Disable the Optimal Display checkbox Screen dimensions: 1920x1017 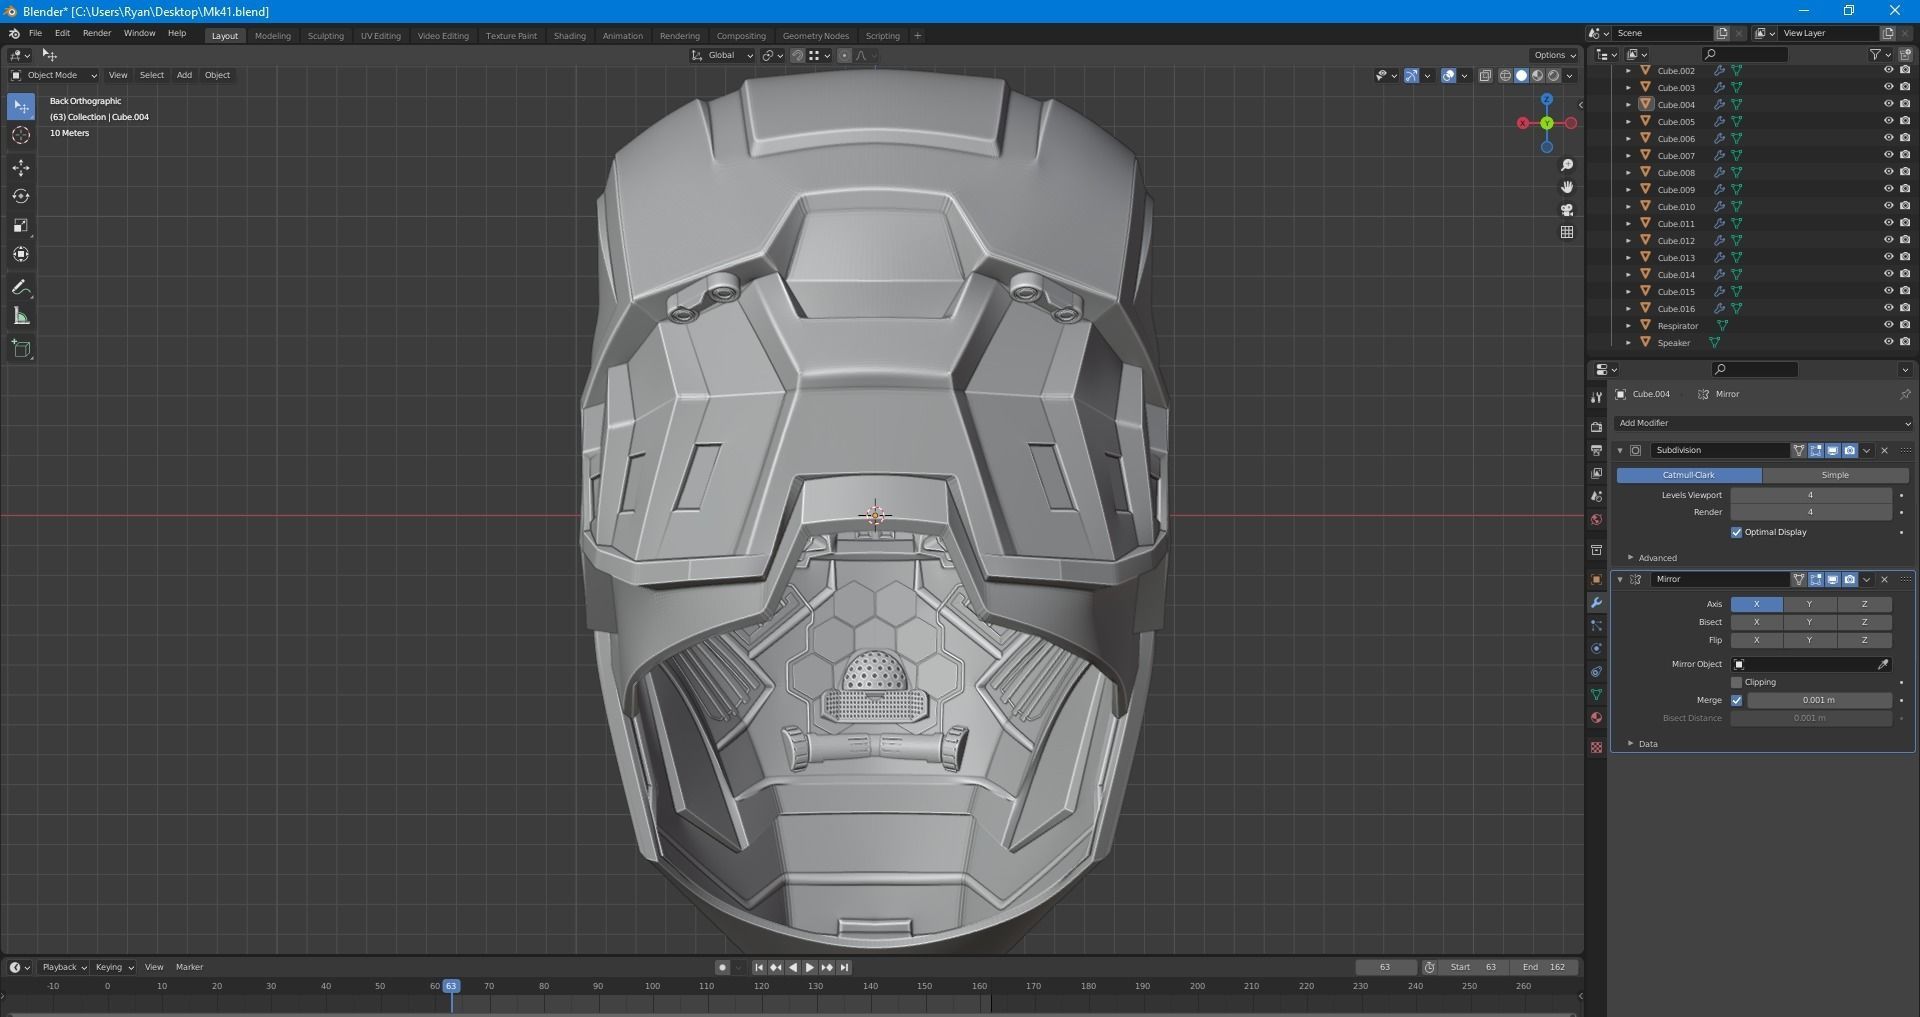(1736, 532)
